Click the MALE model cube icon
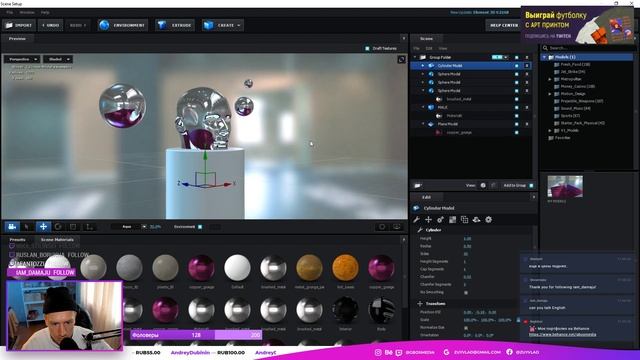The width and height of the screenshot is (640, 360). click(431, 107)
